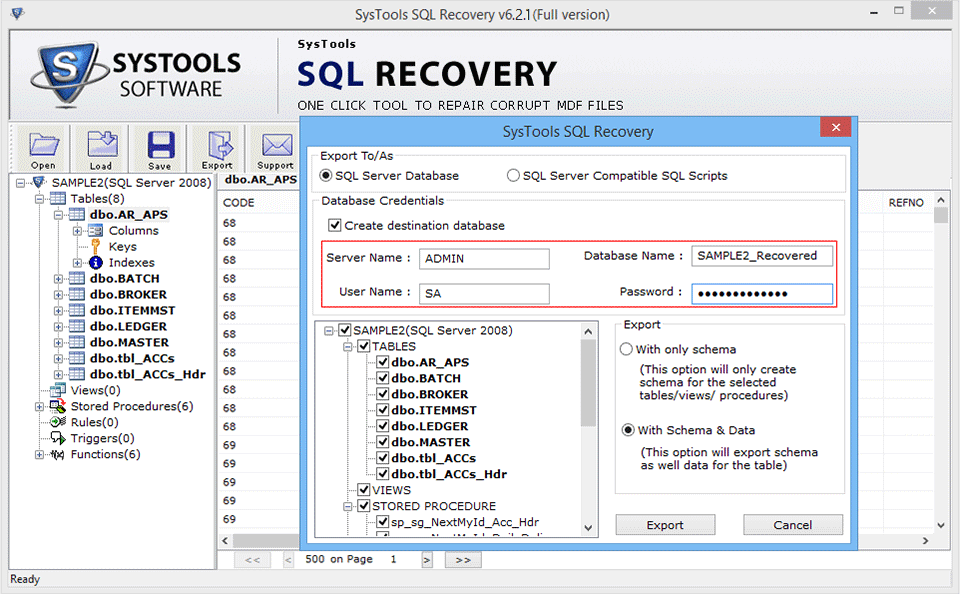Click the dbo.tbl_ACCs_Hdr table icon in left tree
This screenshot has width=960, height=594.
[77, 374]
